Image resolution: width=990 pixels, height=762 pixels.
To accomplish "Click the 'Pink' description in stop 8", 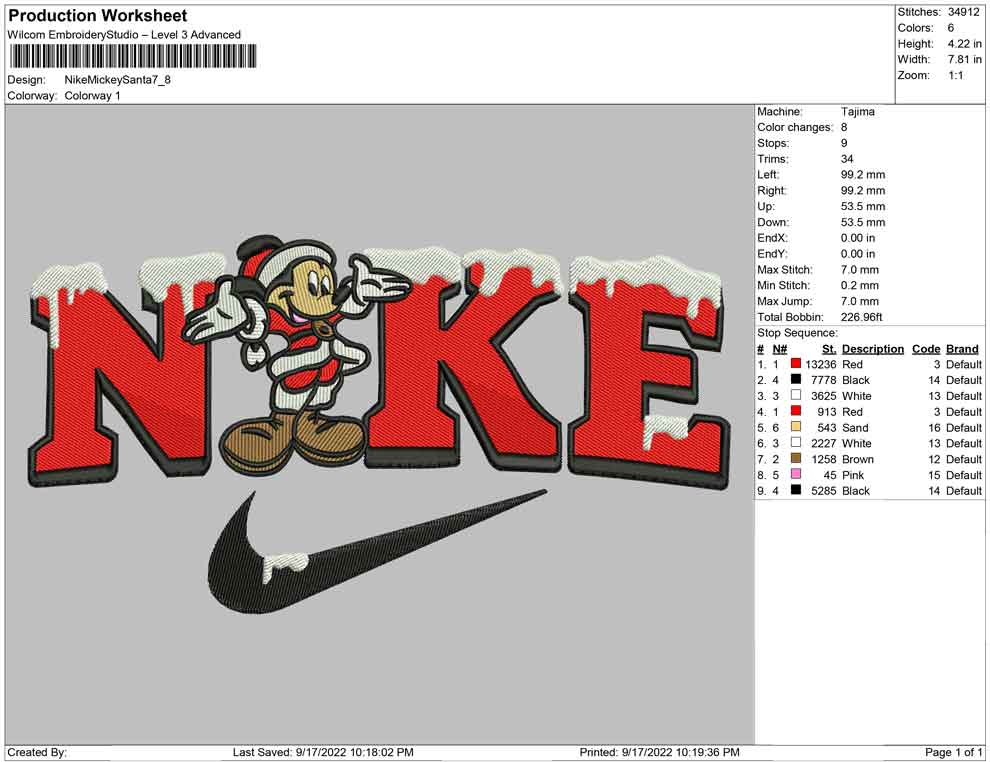I will (x=853, y=475).
